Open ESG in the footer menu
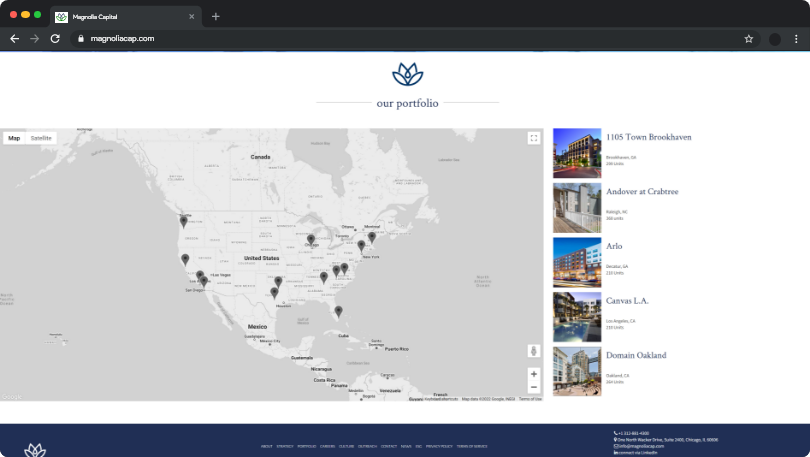810x457 pixels. point(418,446)
